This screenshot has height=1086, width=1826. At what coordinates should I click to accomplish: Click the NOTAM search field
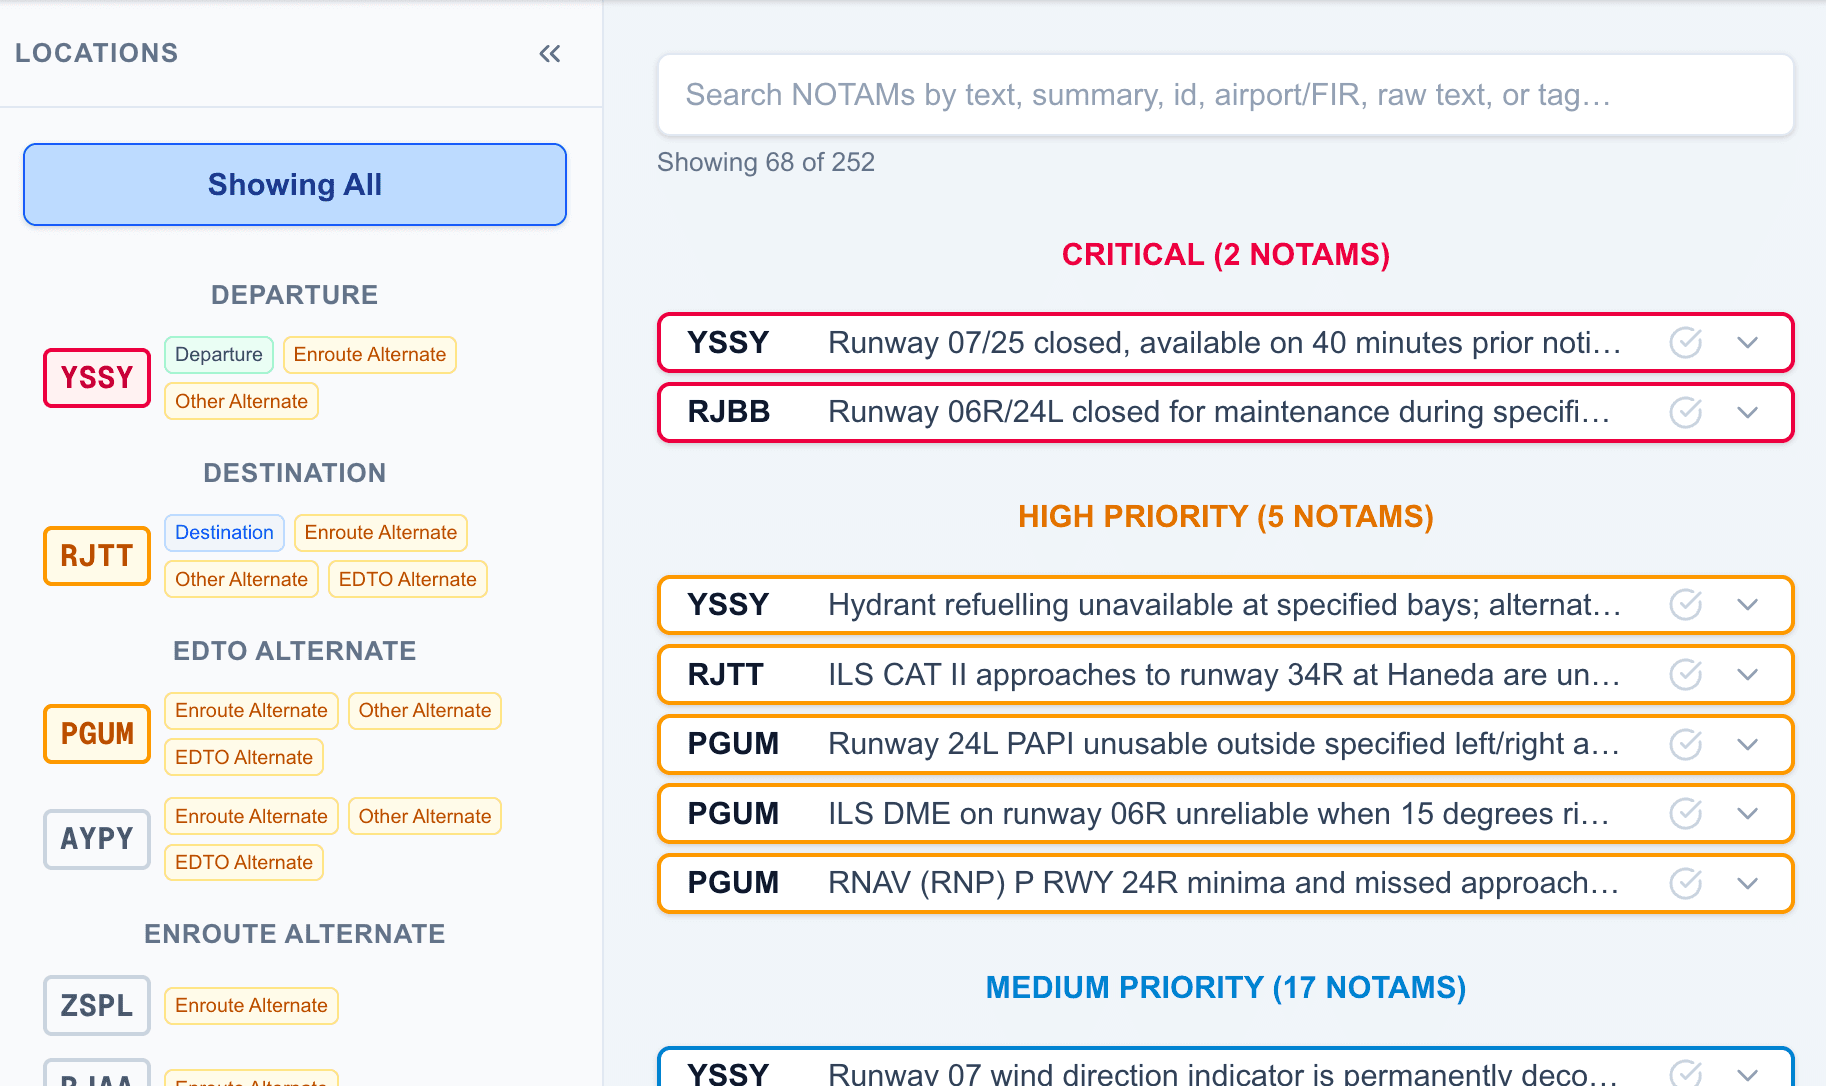(x=1225, y=95)
